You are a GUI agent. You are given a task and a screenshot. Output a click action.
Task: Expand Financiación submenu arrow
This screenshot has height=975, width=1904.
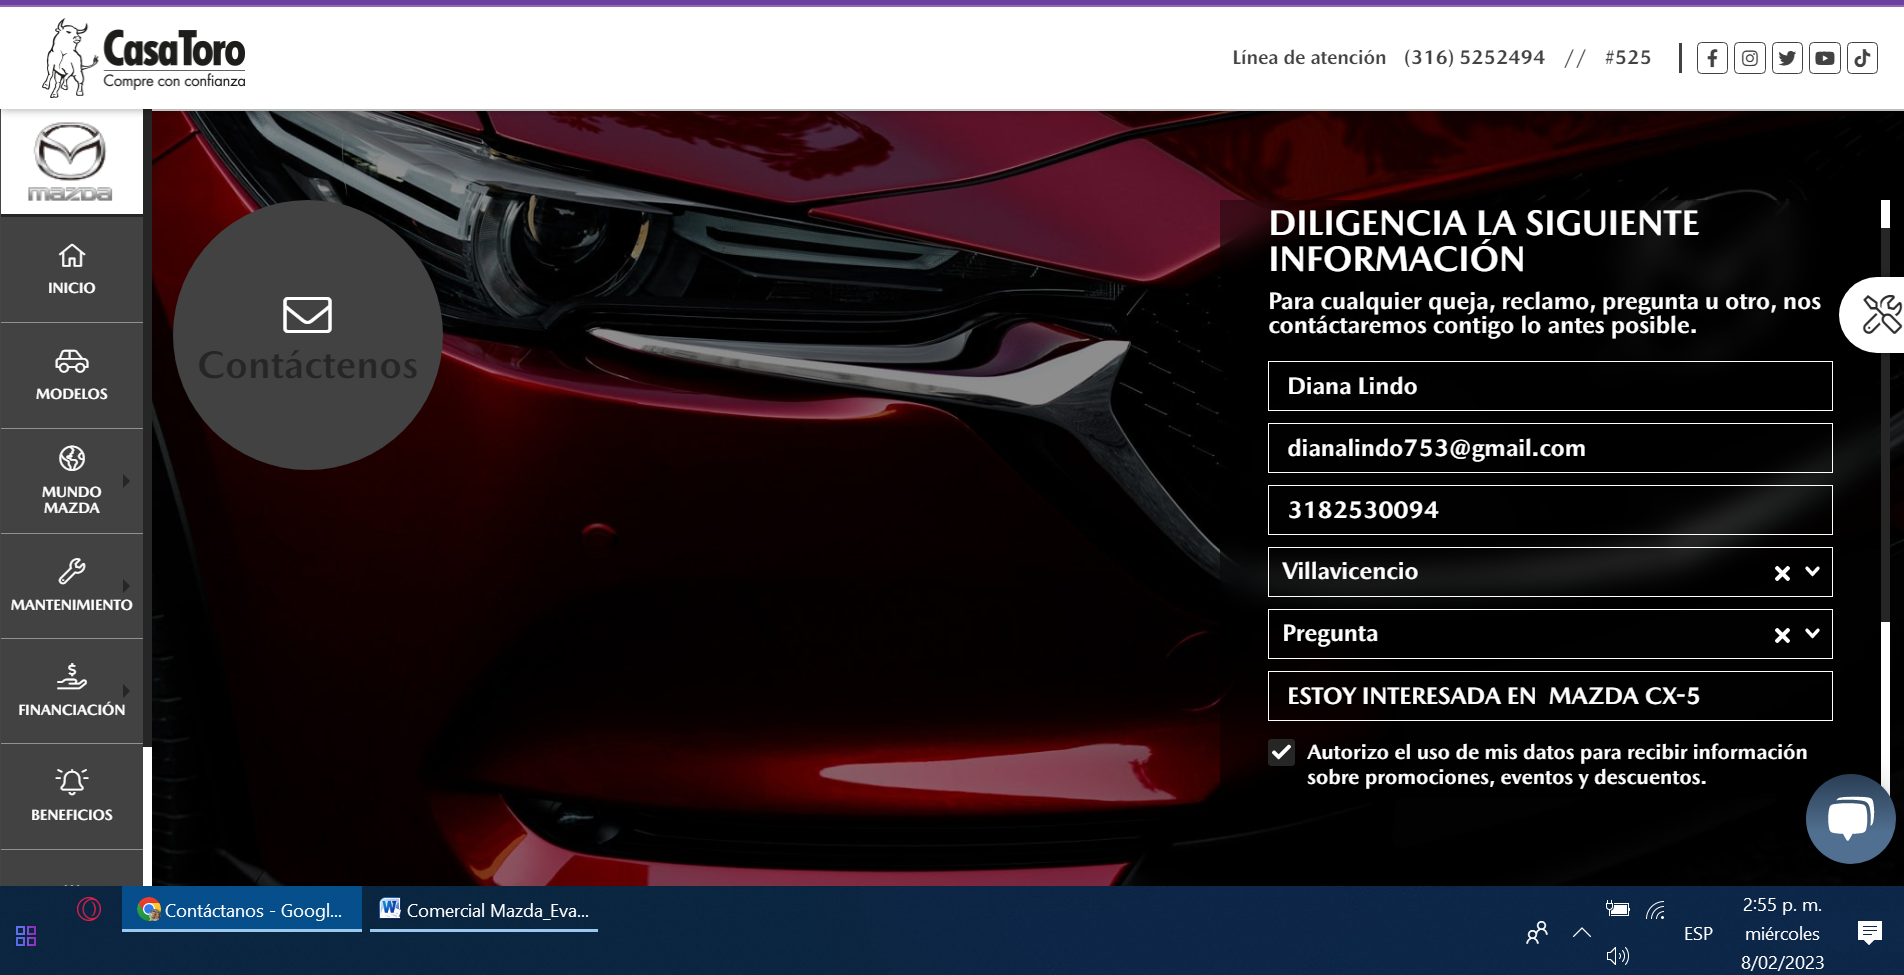click(127, 691)
